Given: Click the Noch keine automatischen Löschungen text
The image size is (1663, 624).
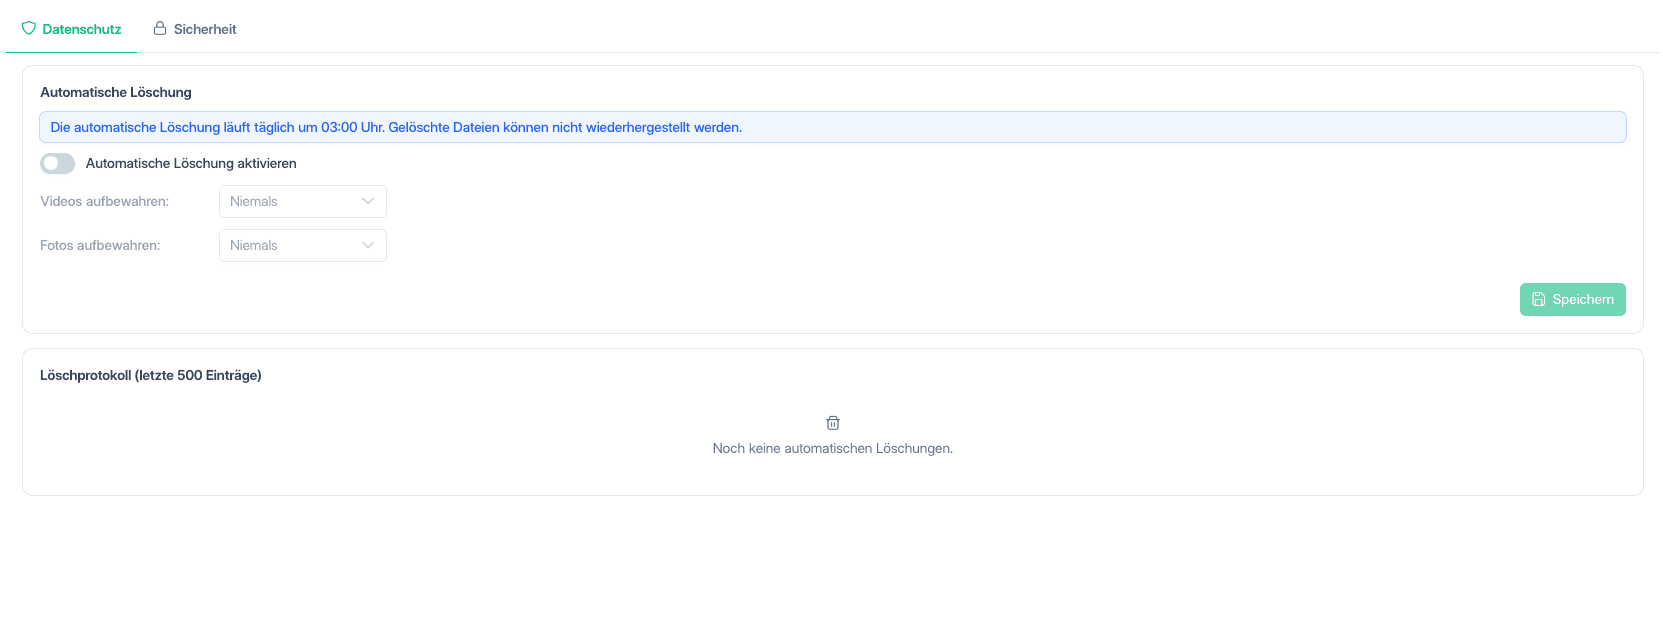Looking at the screenshot, I should pos(833,448).
